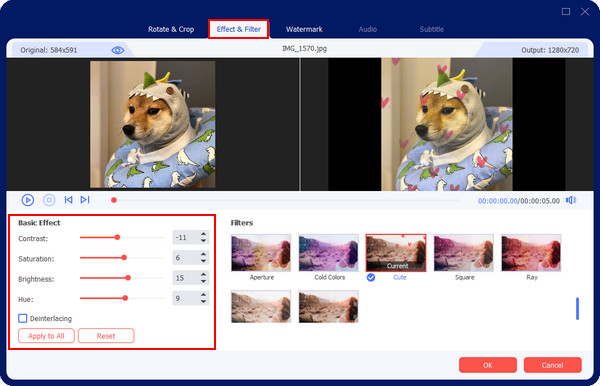Open the Watermark tab
This screenshot has height=386, width=600.
pyautogui.click(x=304, y=29)
